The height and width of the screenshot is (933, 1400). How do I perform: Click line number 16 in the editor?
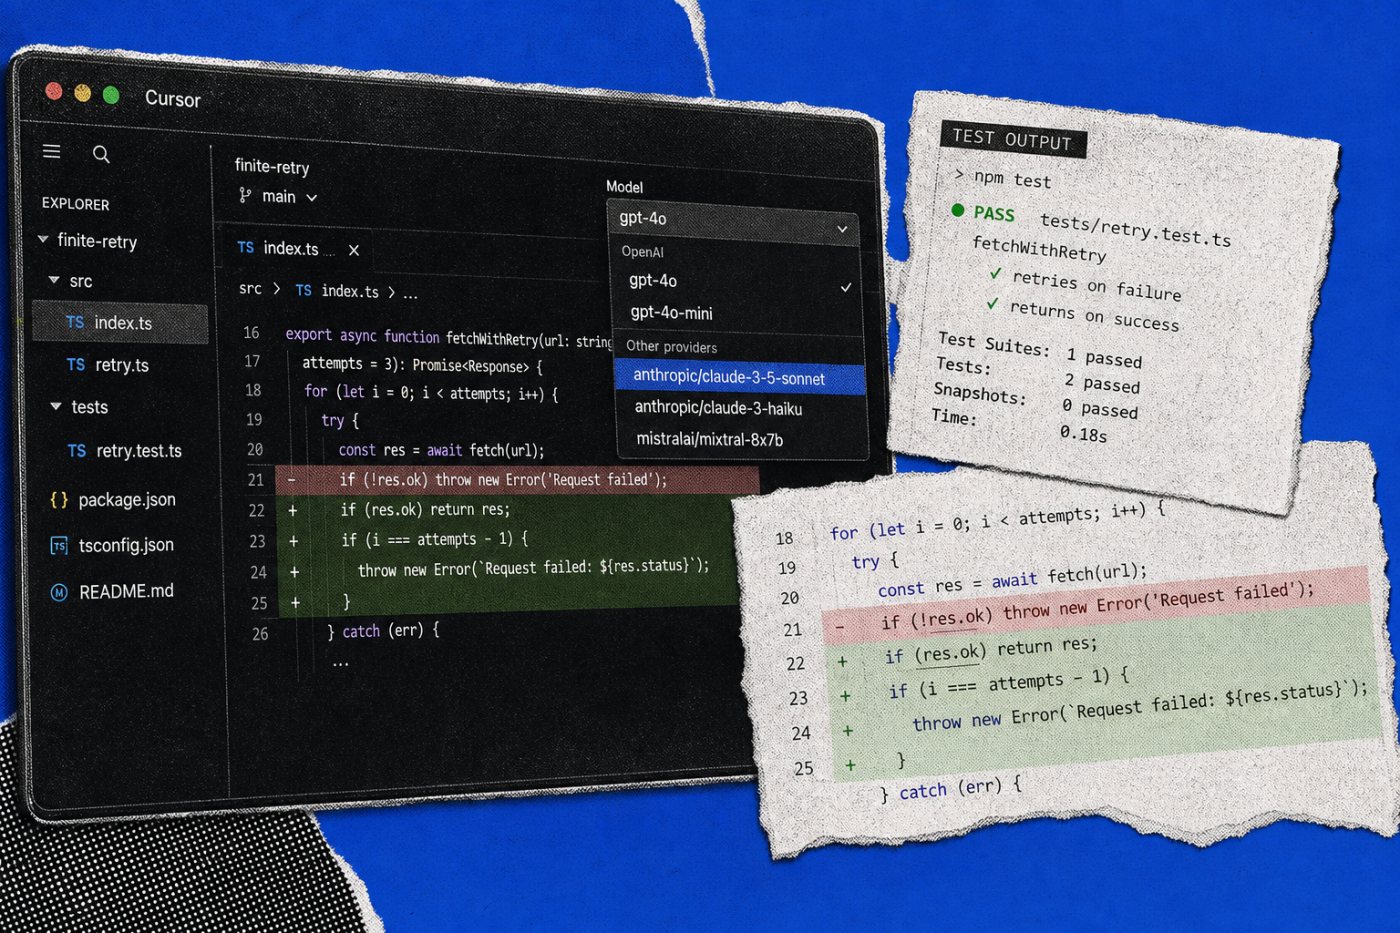251,332
